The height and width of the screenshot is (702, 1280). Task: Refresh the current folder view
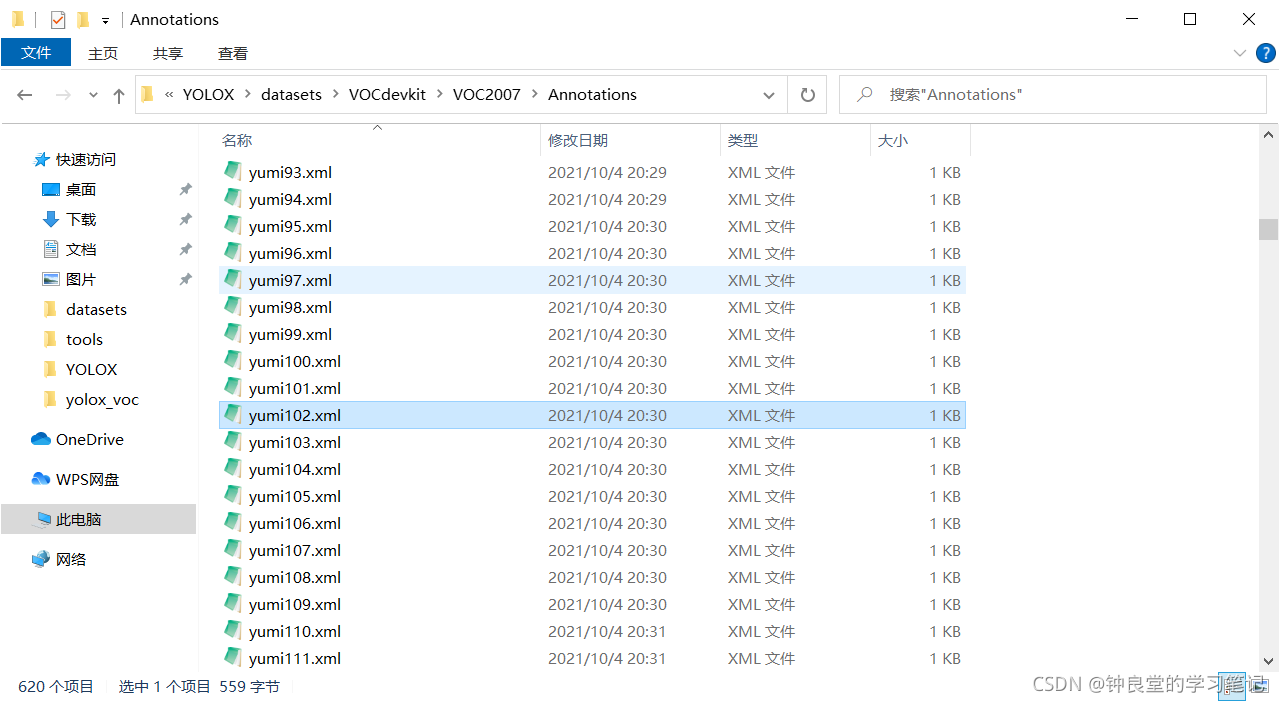tap(807, 95)
